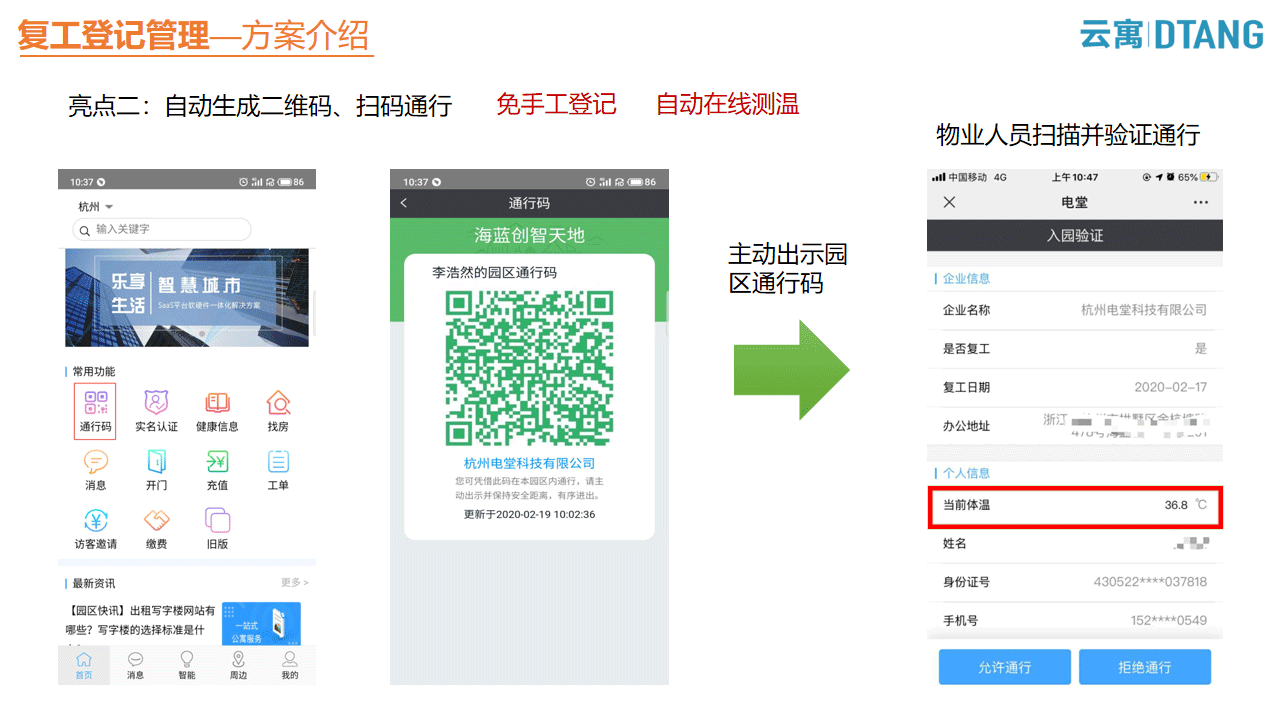Screen dimensions: 1280x720
Task: Tap the 旧版 old version icon
Action: point(217,528)
